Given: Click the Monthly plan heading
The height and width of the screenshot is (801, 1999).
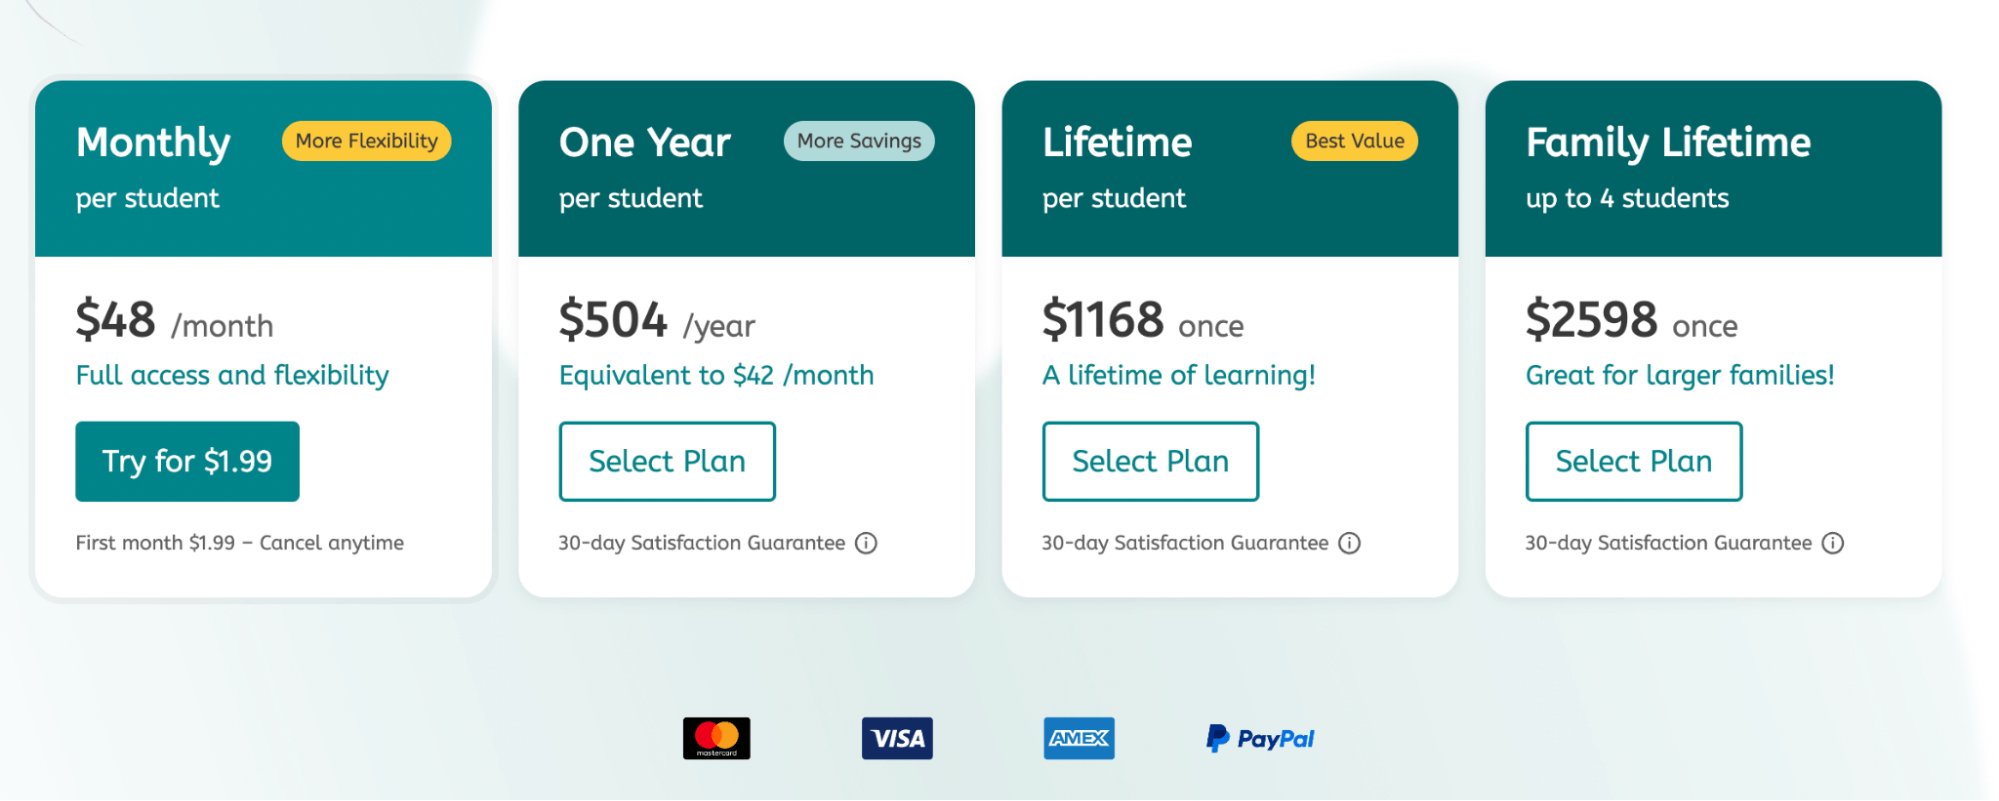Looking at the screenshot, I should pyautogui.click(x=152, y=143).
